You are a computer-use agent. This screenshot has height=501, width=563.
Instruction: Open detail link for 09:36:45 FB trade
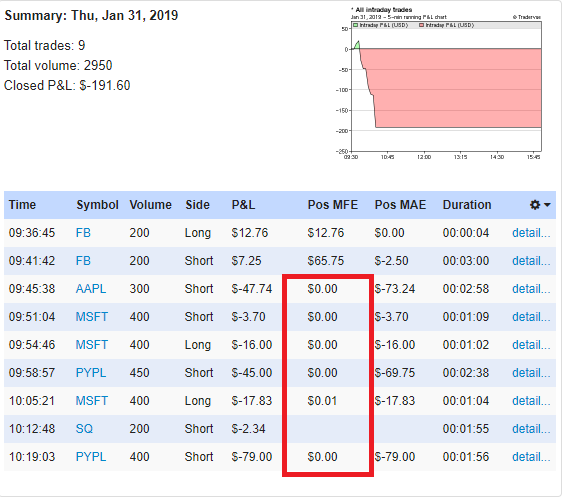click(x=531, y=233)
